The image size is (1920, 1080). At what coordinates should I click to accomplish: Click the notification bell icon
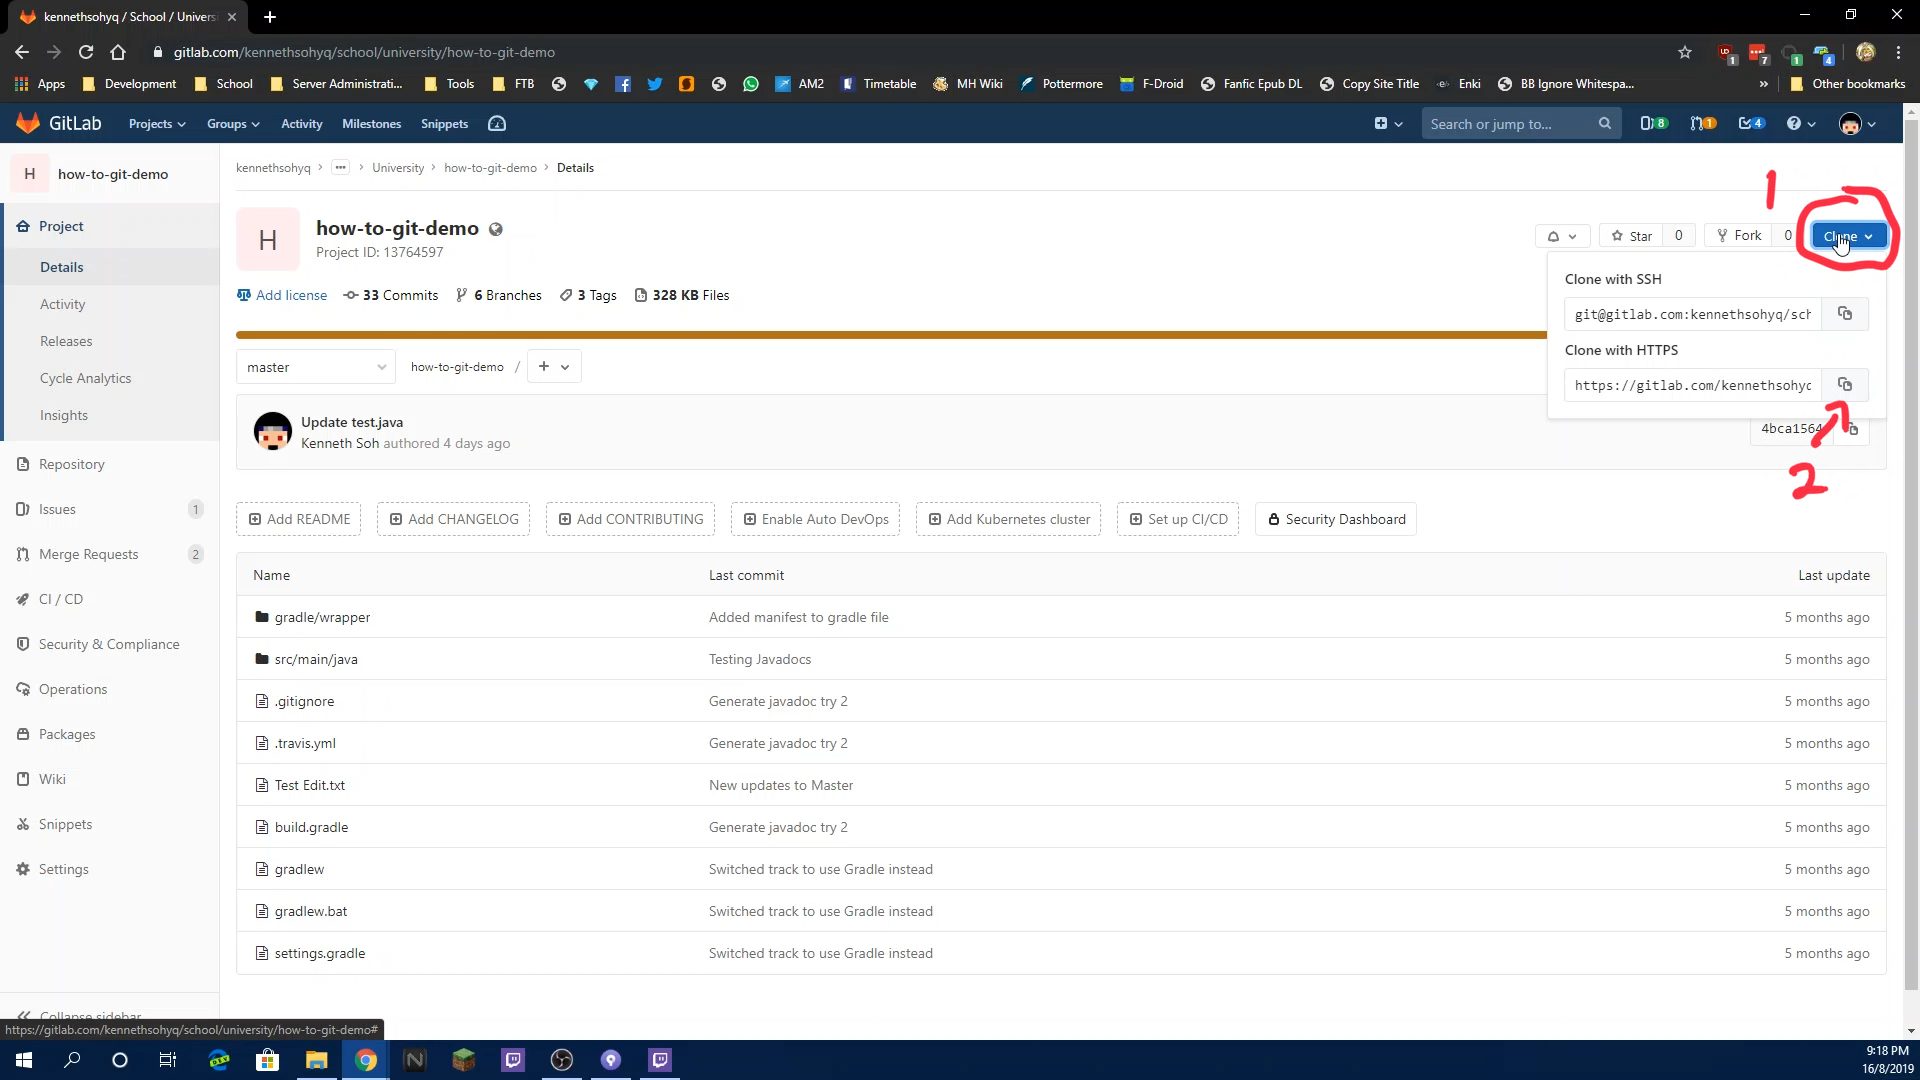[x=1553, y=236]
